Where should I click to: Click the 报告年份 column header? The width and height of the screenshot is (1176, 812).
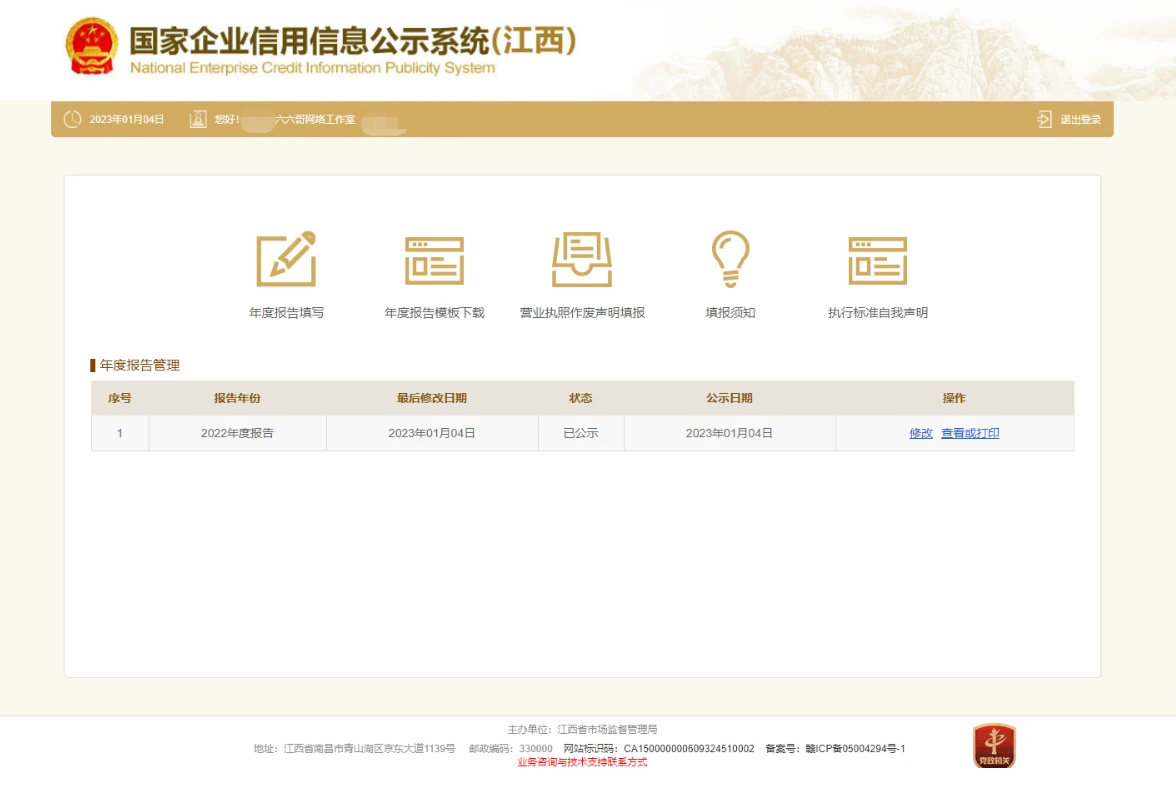pos(237,398)
